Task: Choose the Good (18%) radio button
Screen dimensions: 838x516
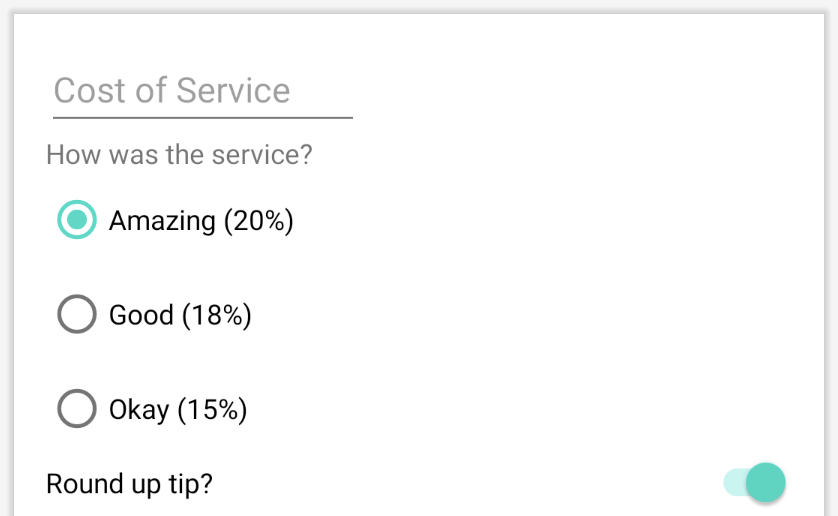Action: (77, 315)
